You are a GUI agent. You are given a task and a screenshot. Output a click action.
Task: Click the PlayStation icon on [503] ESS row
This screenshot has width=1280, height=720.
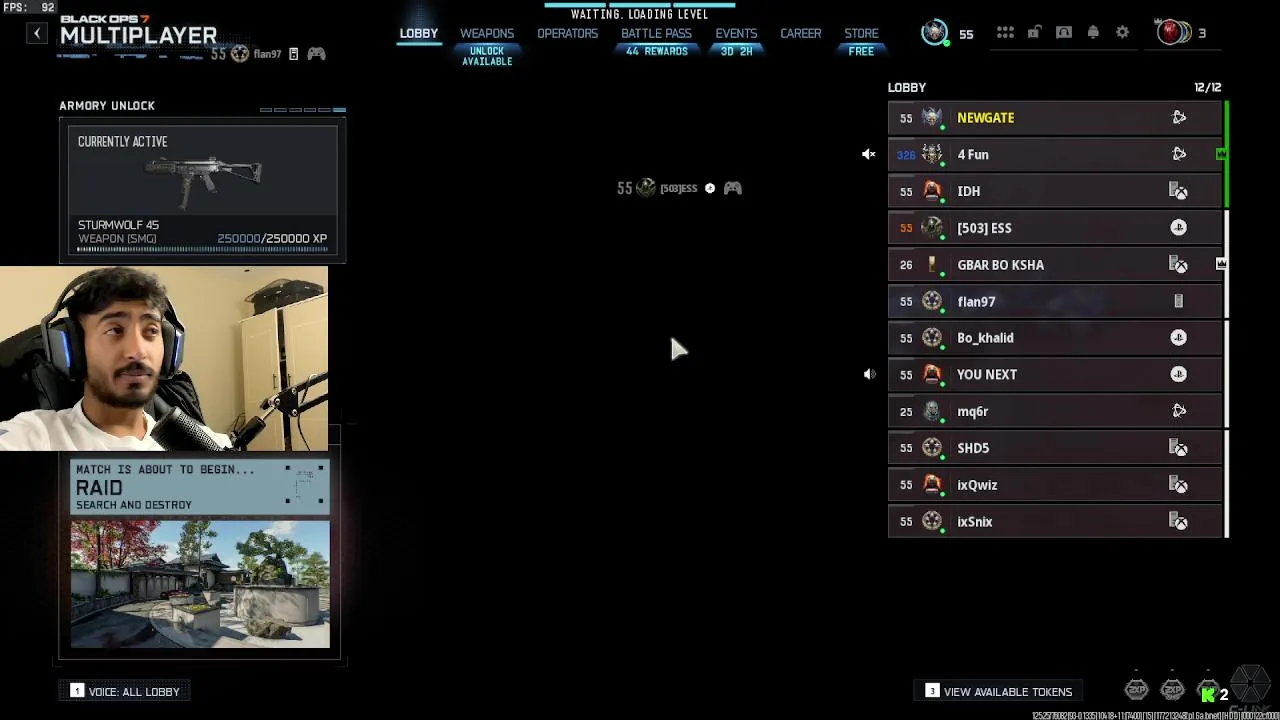(x=1179, y=228)
